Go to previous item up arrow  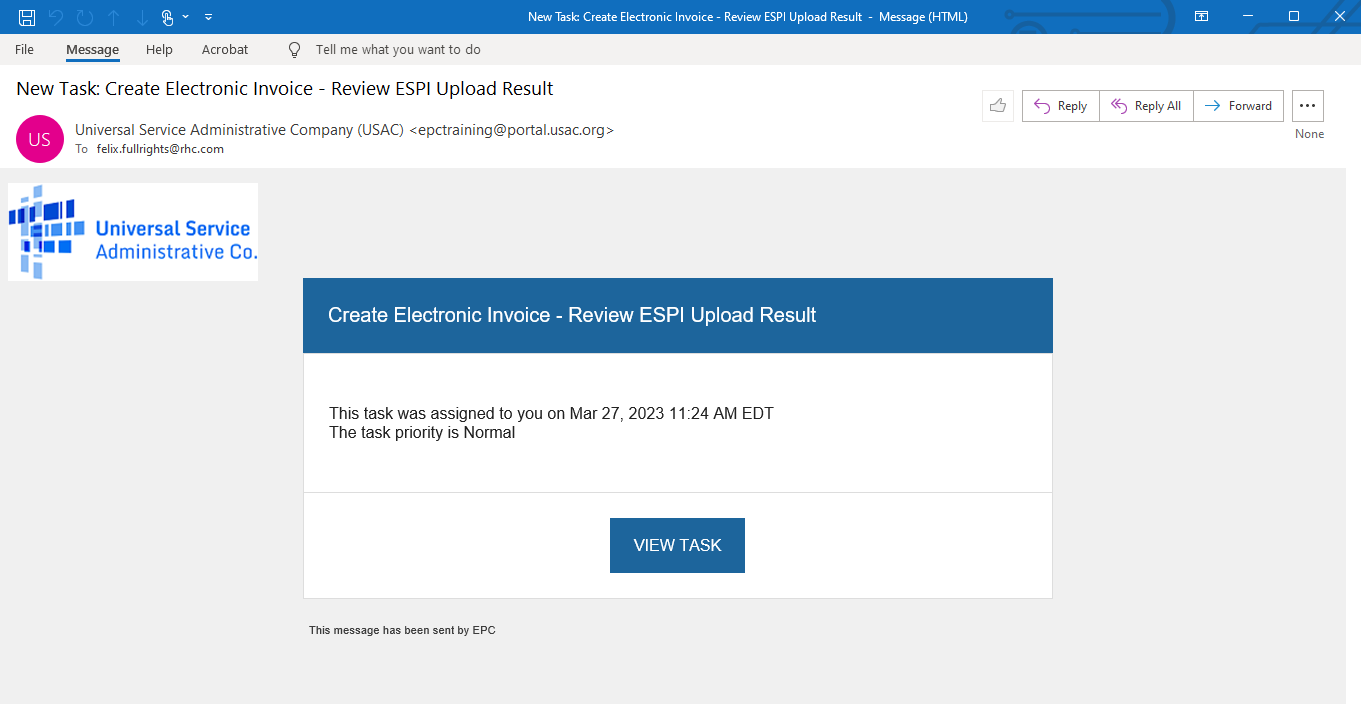tap(113, 17)
